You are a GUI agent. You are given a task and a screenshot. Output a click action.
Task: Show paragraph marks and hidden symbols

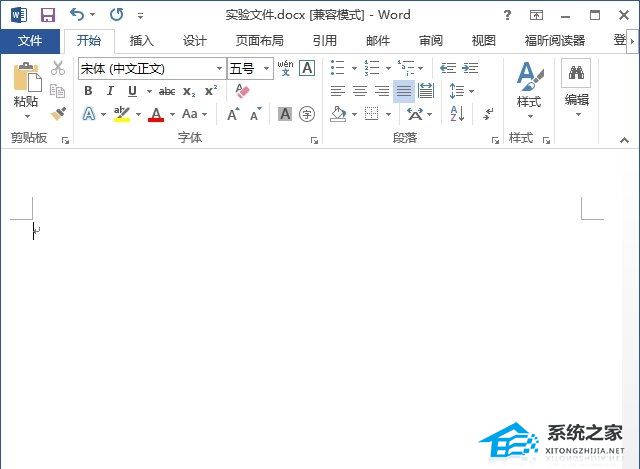[x=488, y=114]
